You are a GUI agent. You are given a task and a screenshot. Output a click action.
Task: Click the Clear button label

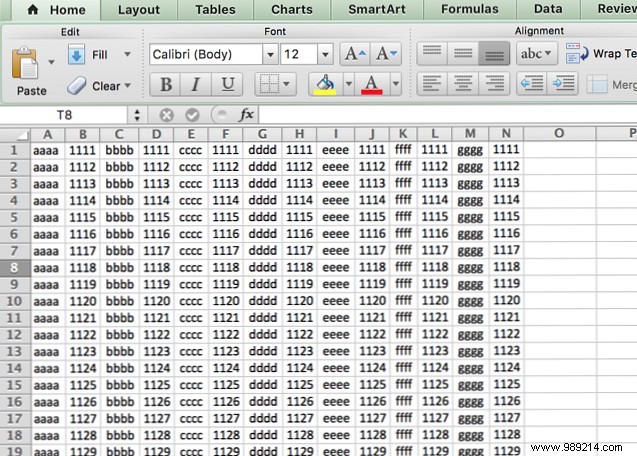point(106,86)
